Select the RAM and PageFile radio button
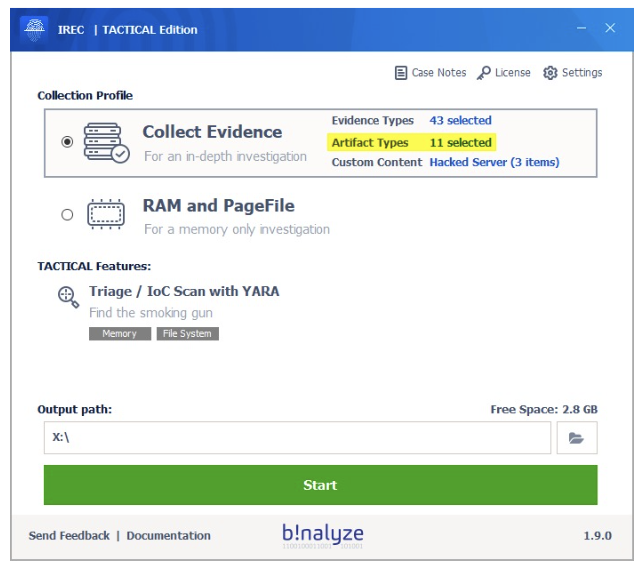This screenshot has width=643, height=569. coord(67,214)
